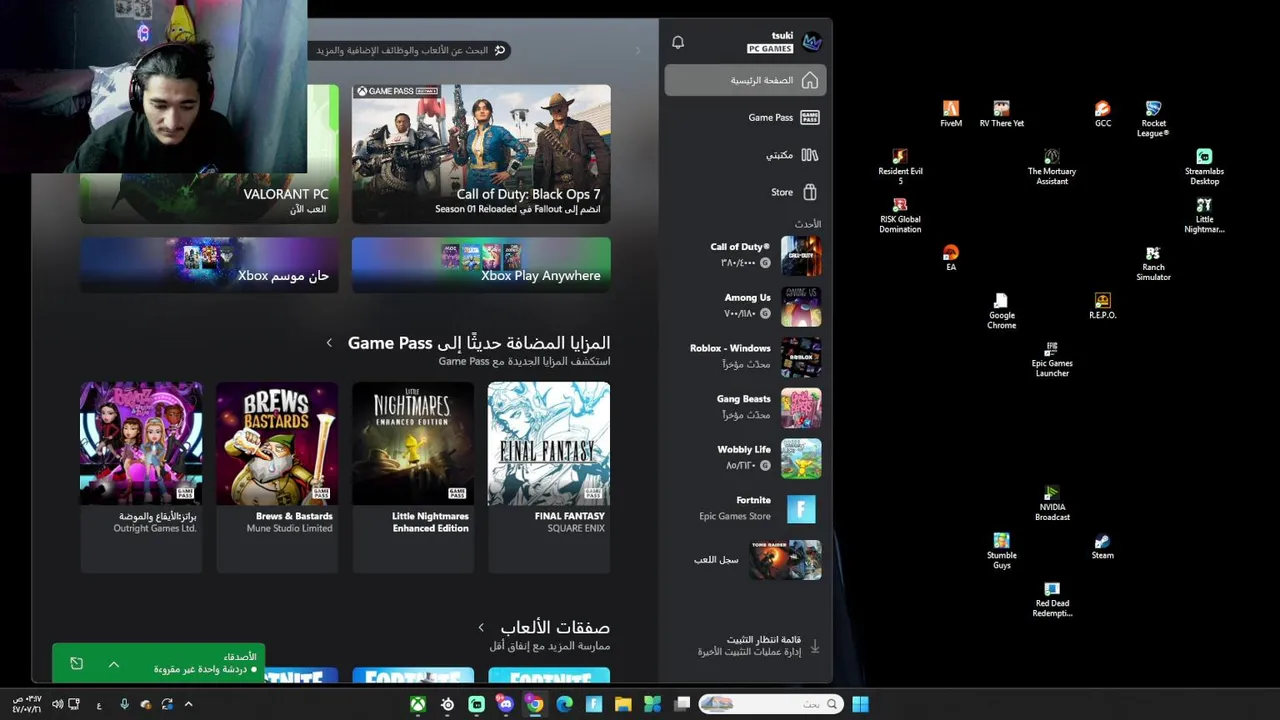Open the Store in the sidebar
The width and height of the screenshot is (1280, 720).
[x=745, y=192]
